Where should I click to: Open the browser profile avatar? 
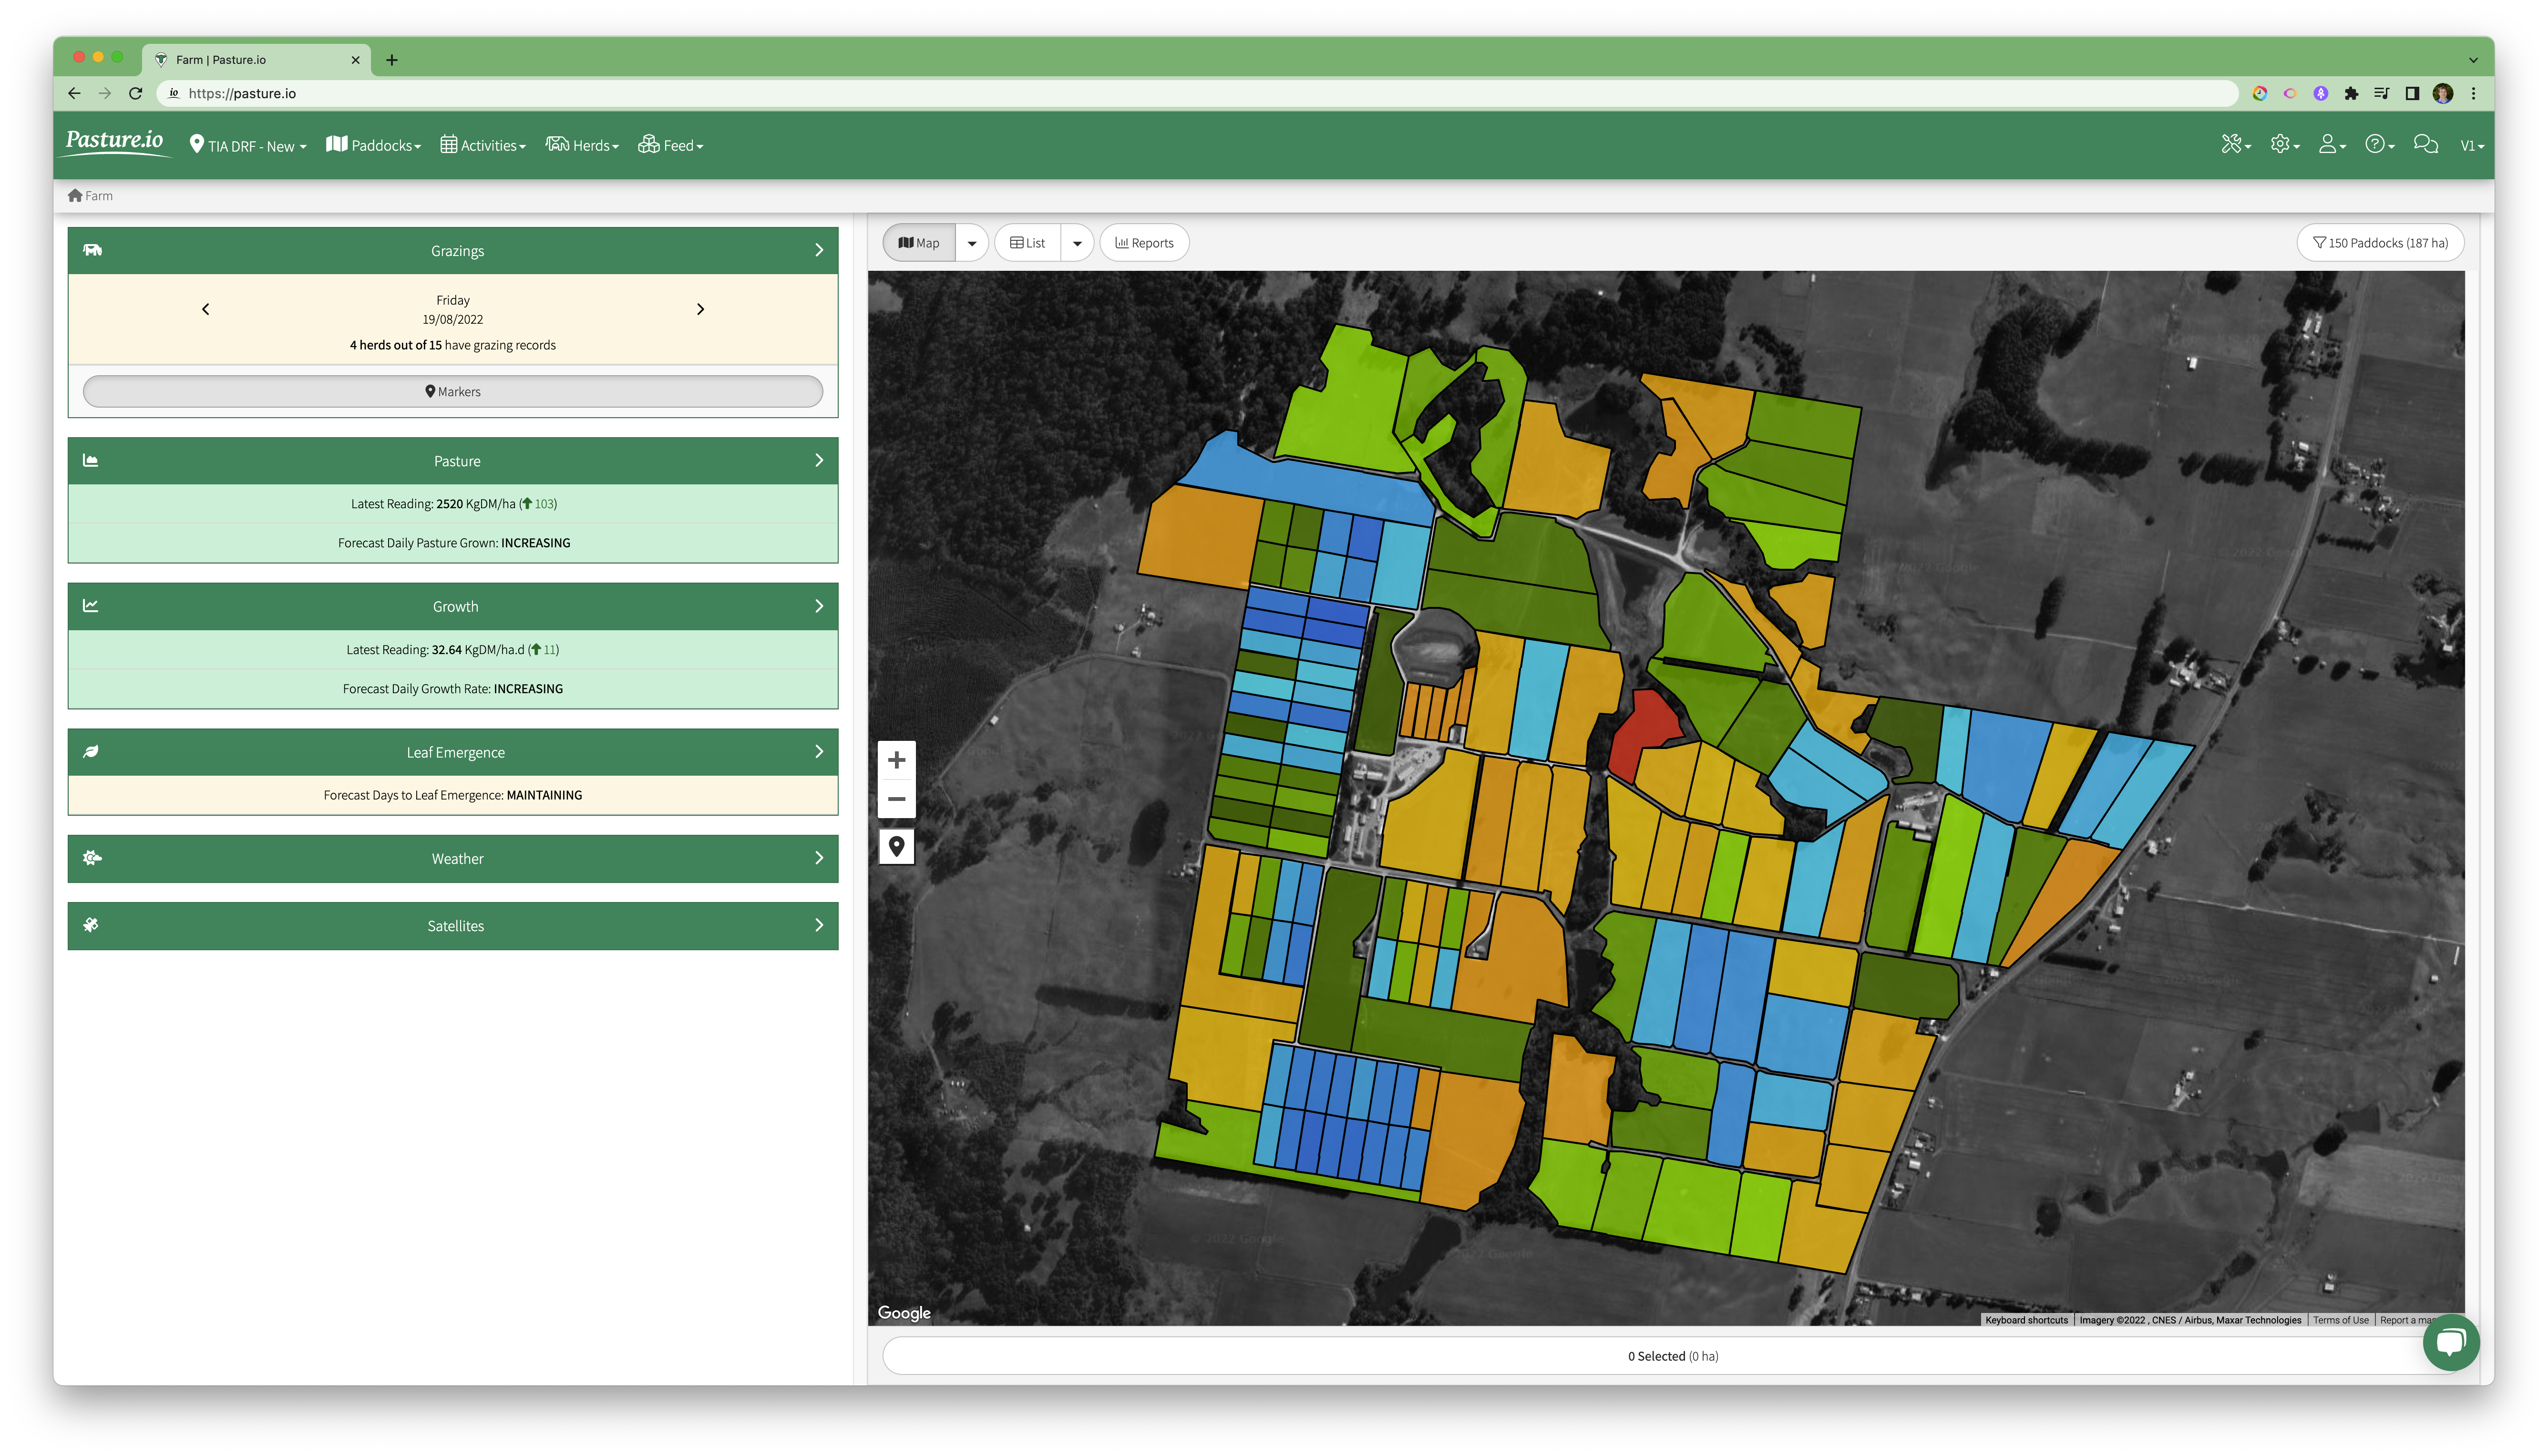2443,93
